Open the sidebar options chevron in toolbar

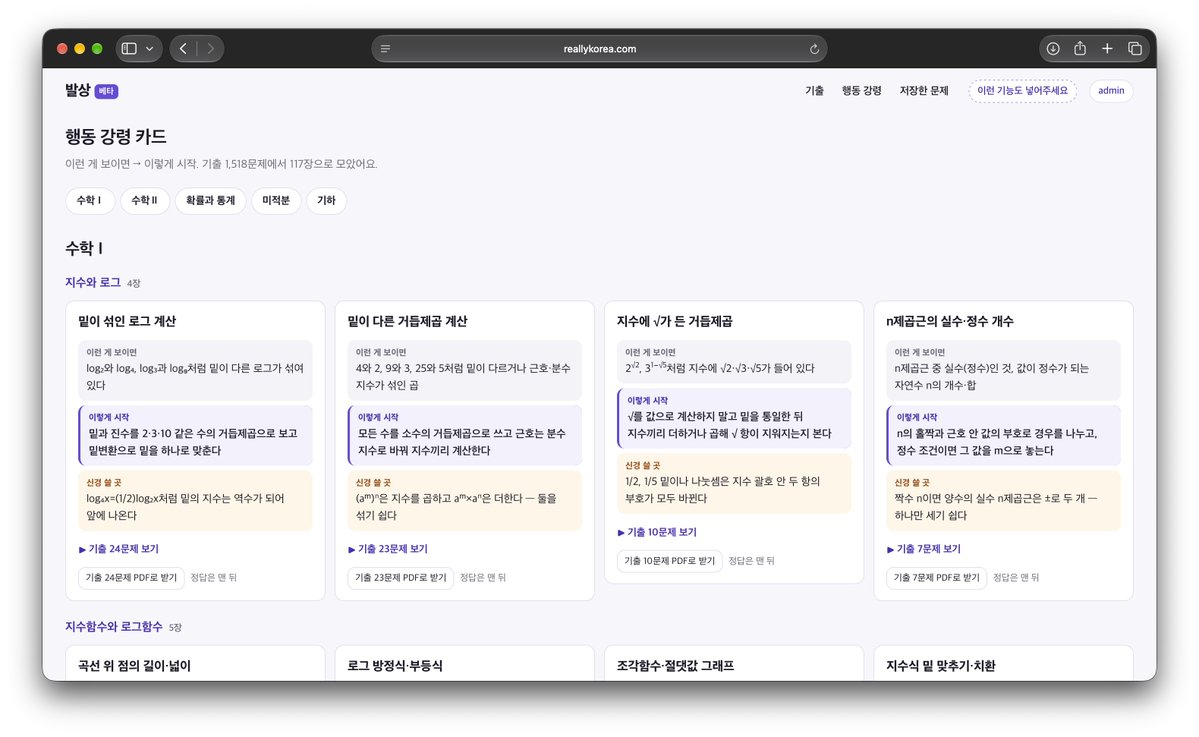[x=150, y=49]
